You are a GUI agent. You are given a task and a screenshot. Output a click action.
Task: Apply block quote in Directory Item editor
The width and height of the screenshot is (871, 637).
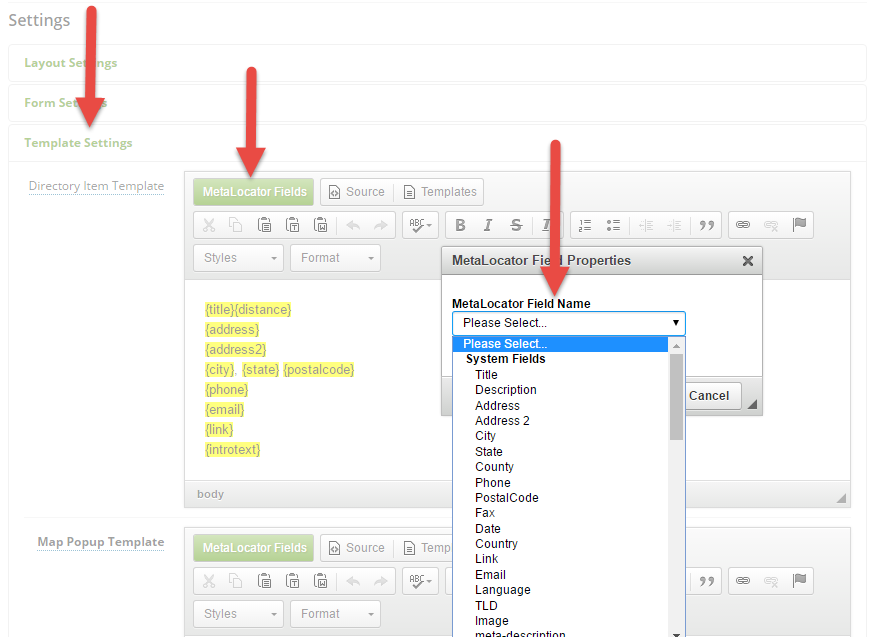[707, 225]
